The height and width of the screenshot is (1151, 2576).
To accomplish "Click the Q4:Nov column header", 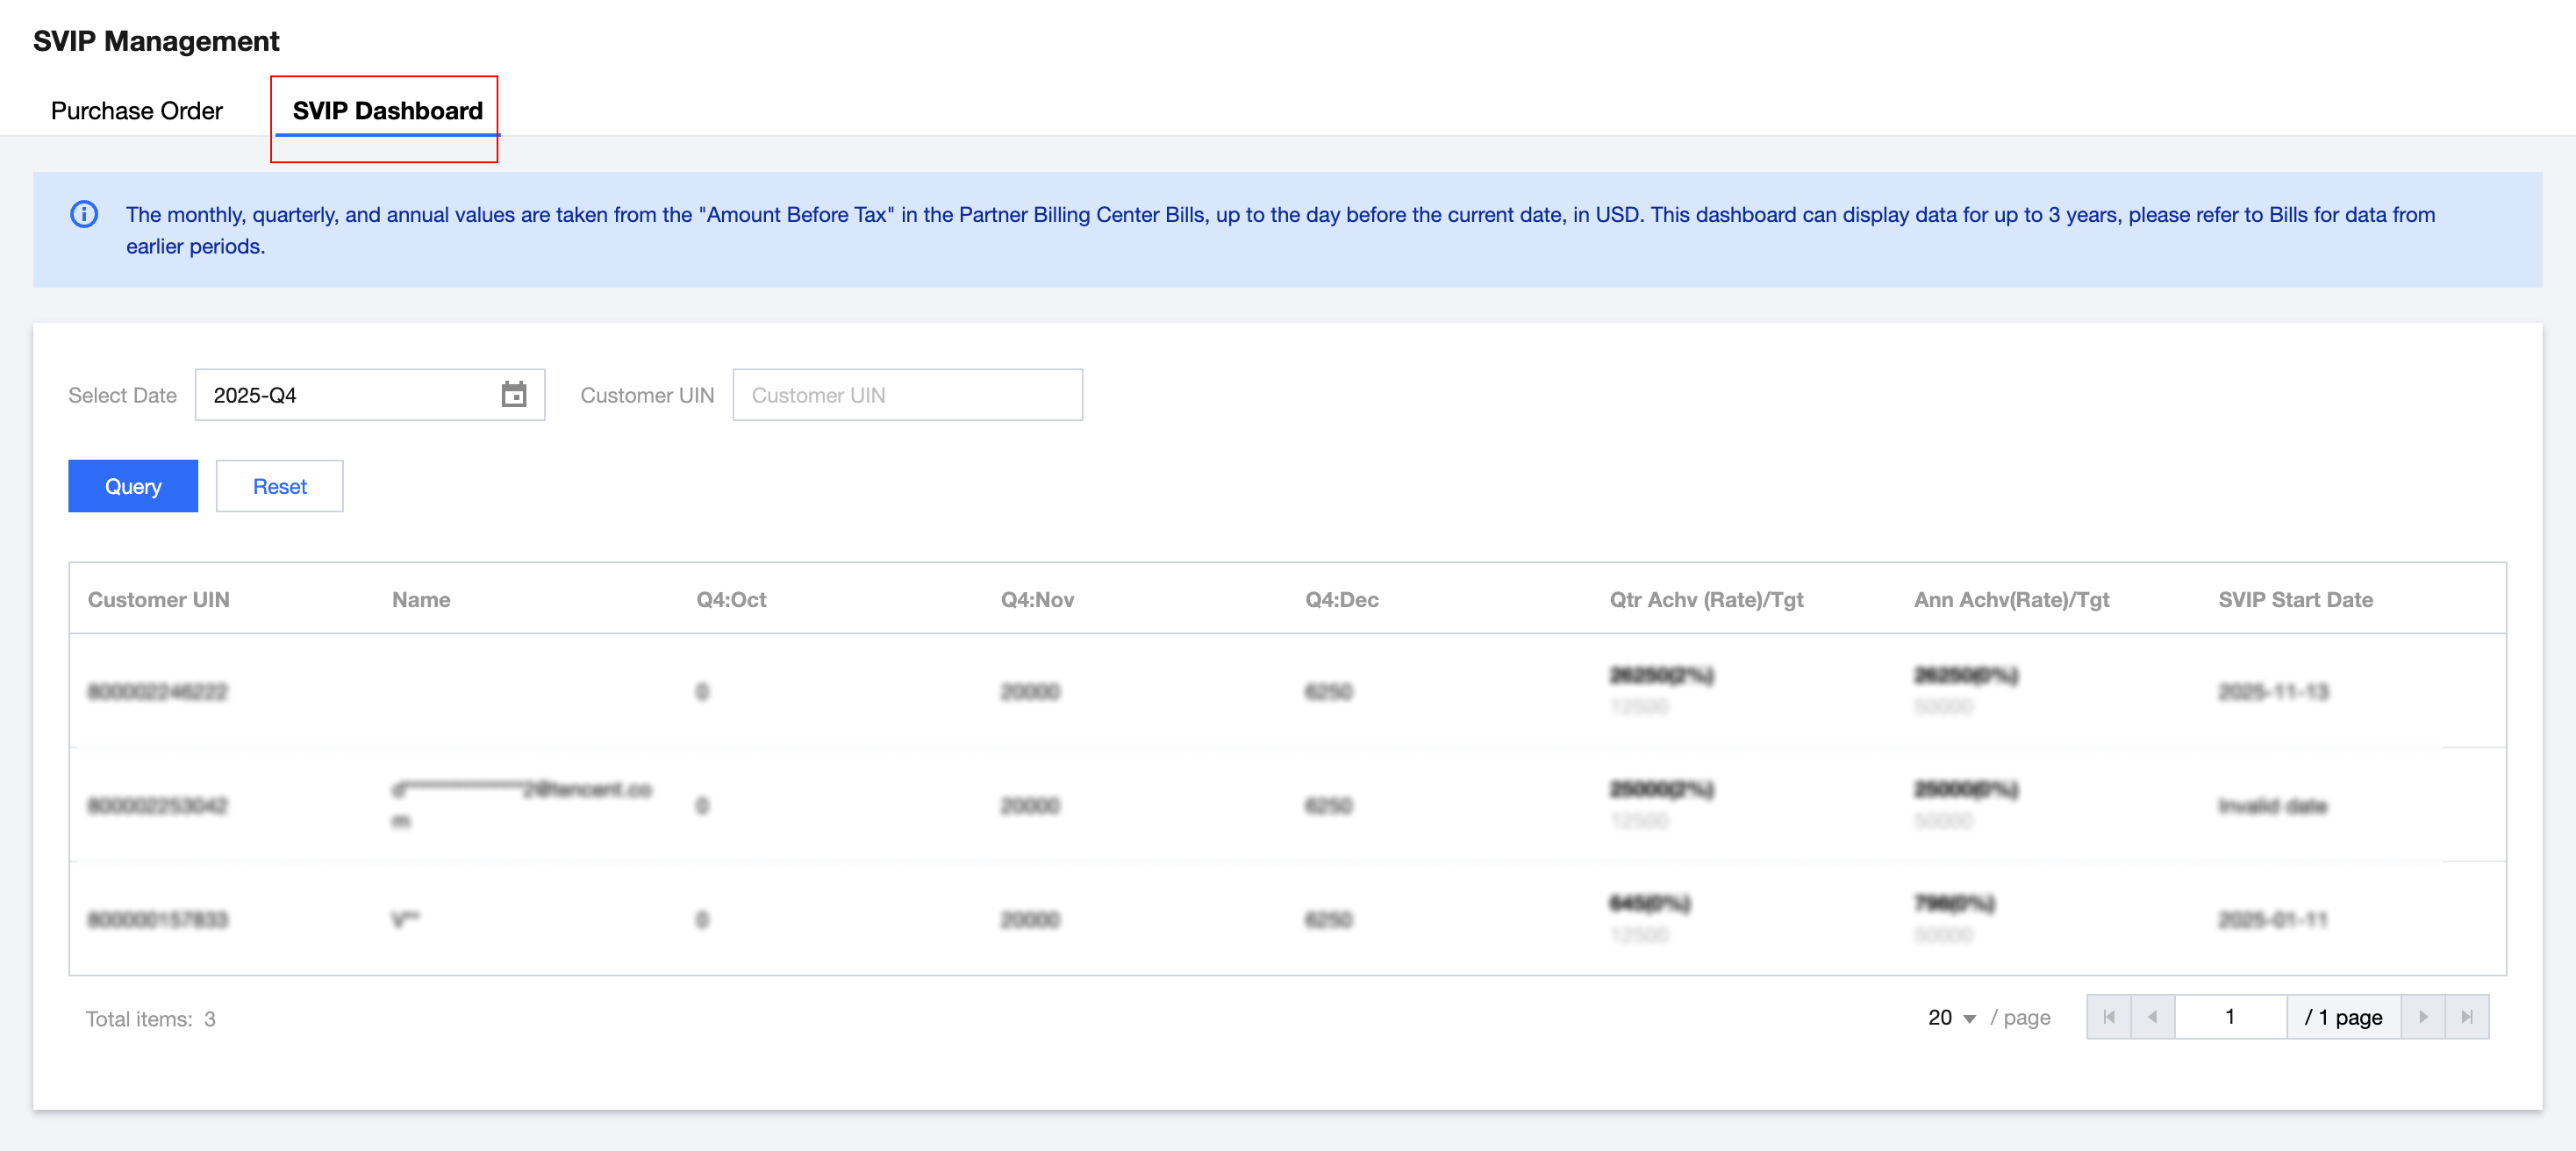I will coord(1037,600).
